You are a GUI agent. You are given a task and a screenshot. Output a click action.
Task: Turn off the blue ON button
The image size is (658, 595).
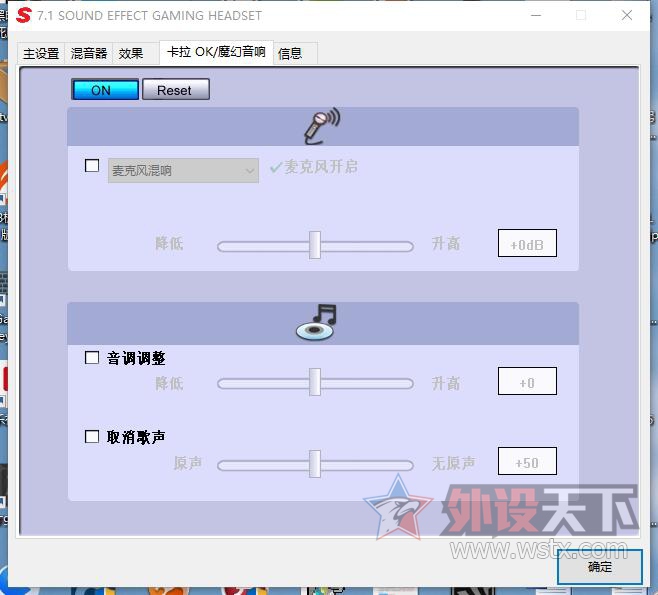click(105, 89)
